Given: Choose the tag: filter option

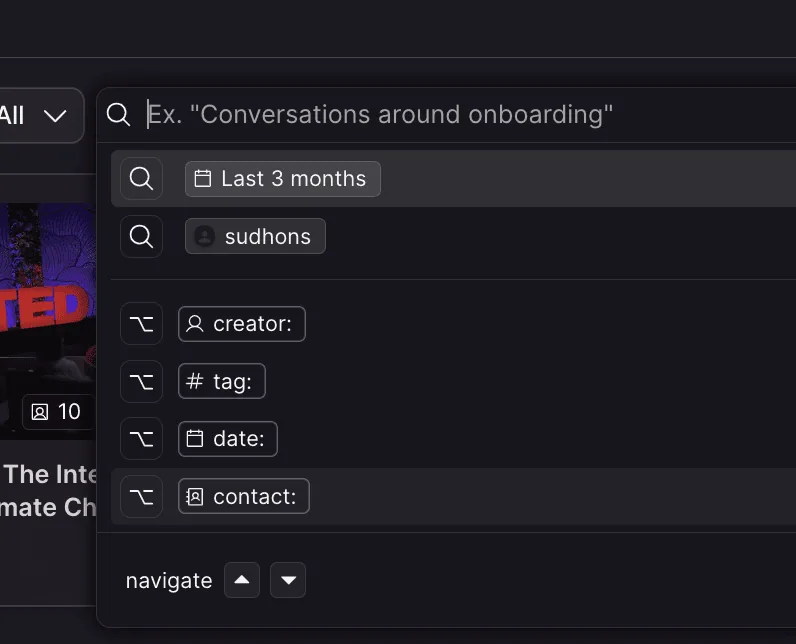Looking at the screenshot, I should coord(222,381).
